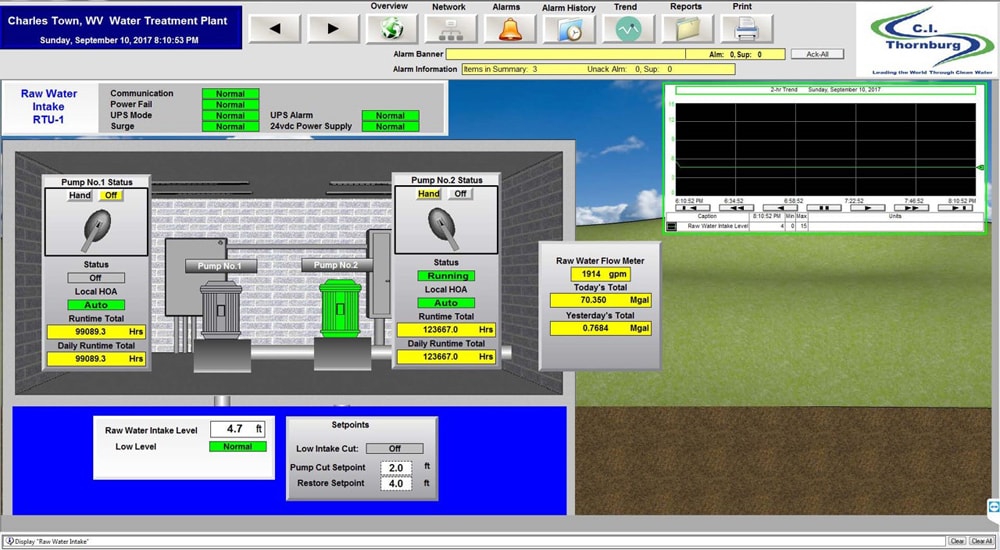1000x550 pixels.
Task: Open the Reports folder
Action: [686, 29]
